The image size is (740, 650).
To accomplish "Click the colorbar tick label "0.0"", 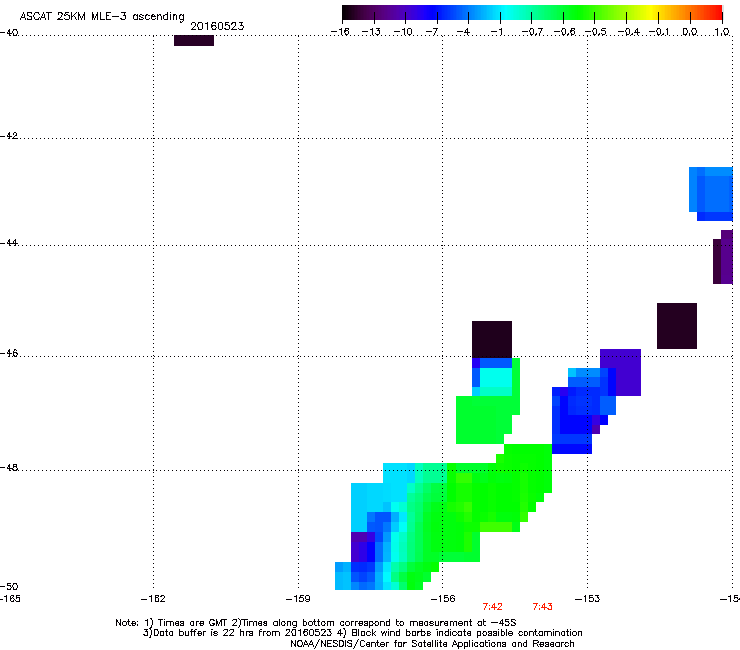I will click(690, 32).
